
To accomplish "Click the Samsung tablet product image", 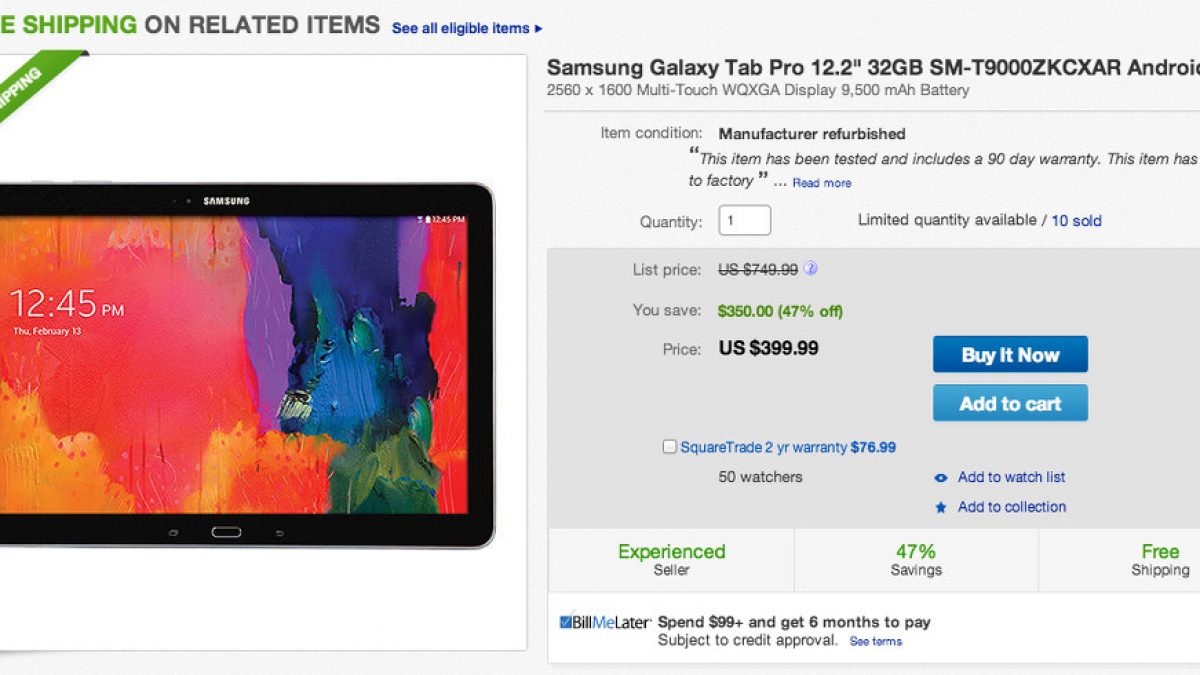I will [x=245, y=365].
